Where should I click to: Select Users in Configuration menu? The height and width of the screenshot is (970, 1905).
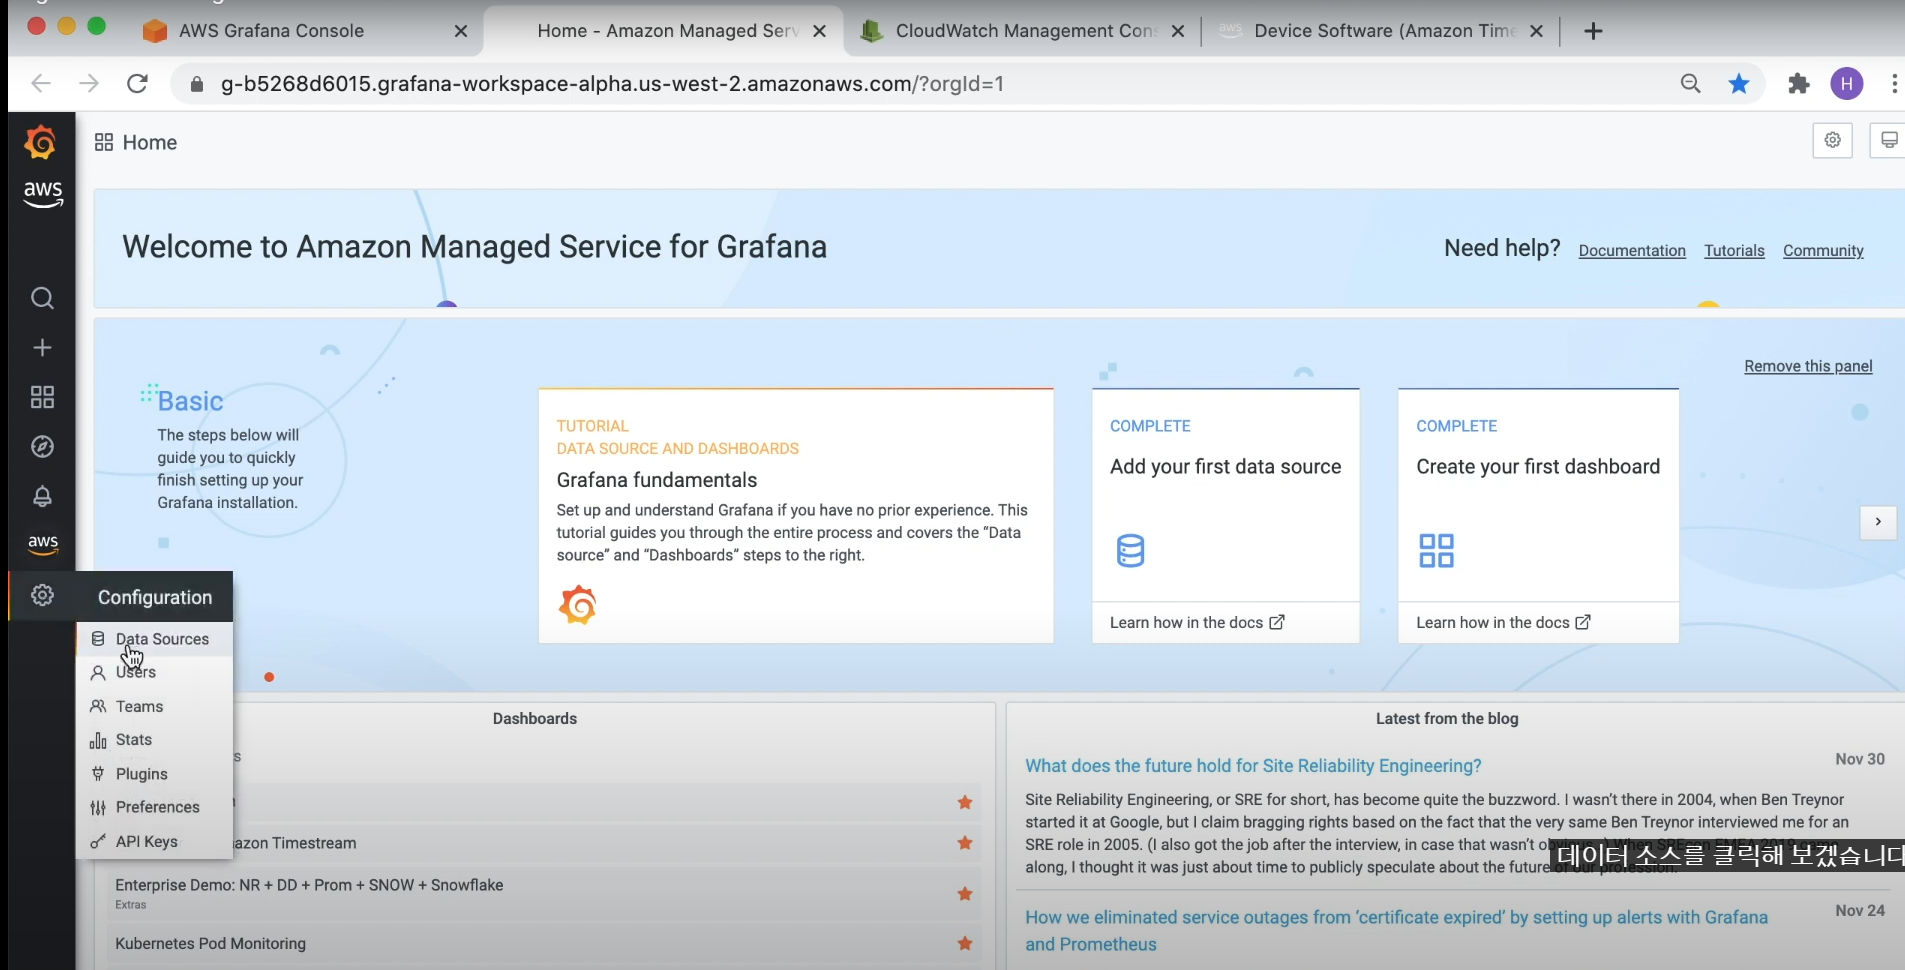(x=155, y=673)
